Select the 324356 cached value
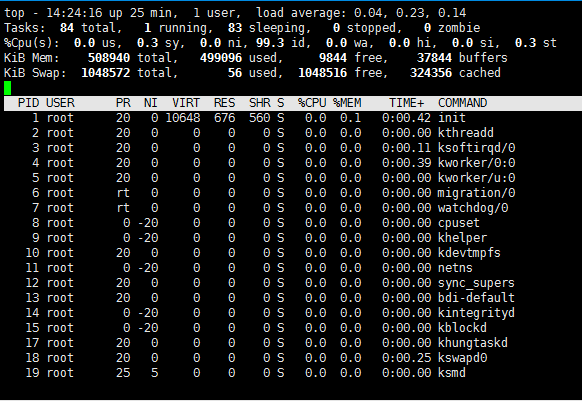 (431, 73)
